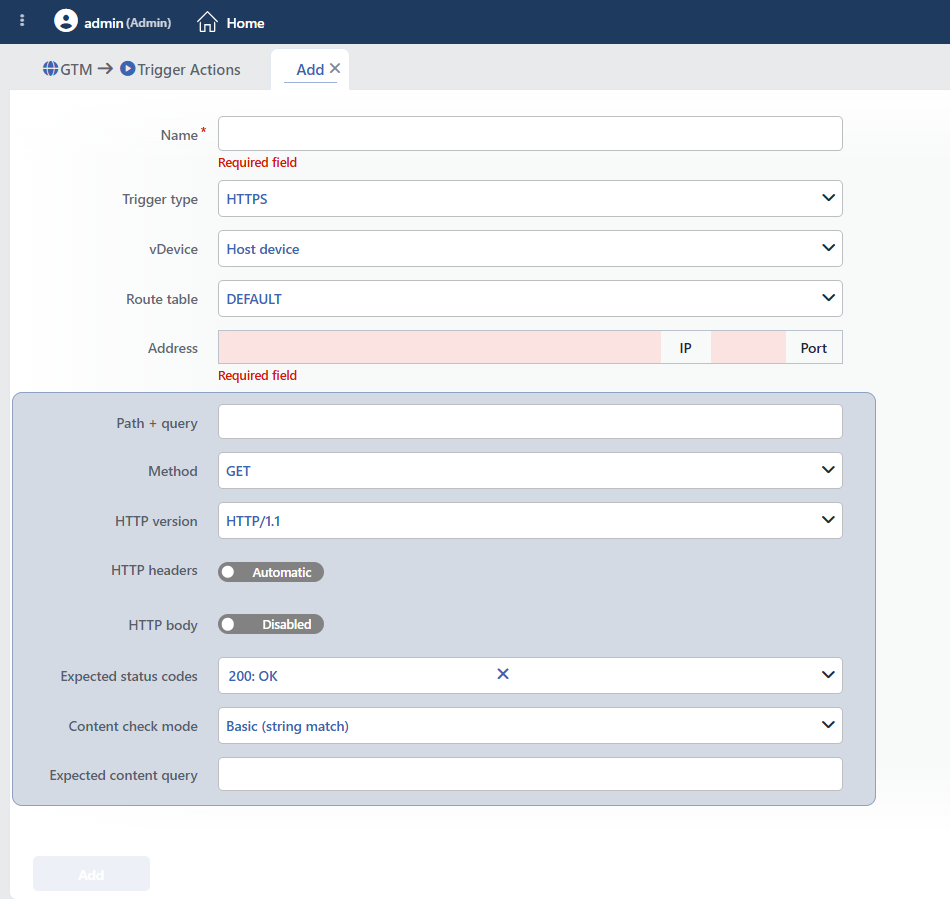Focus the Address IP input field

tap(440, 347)
